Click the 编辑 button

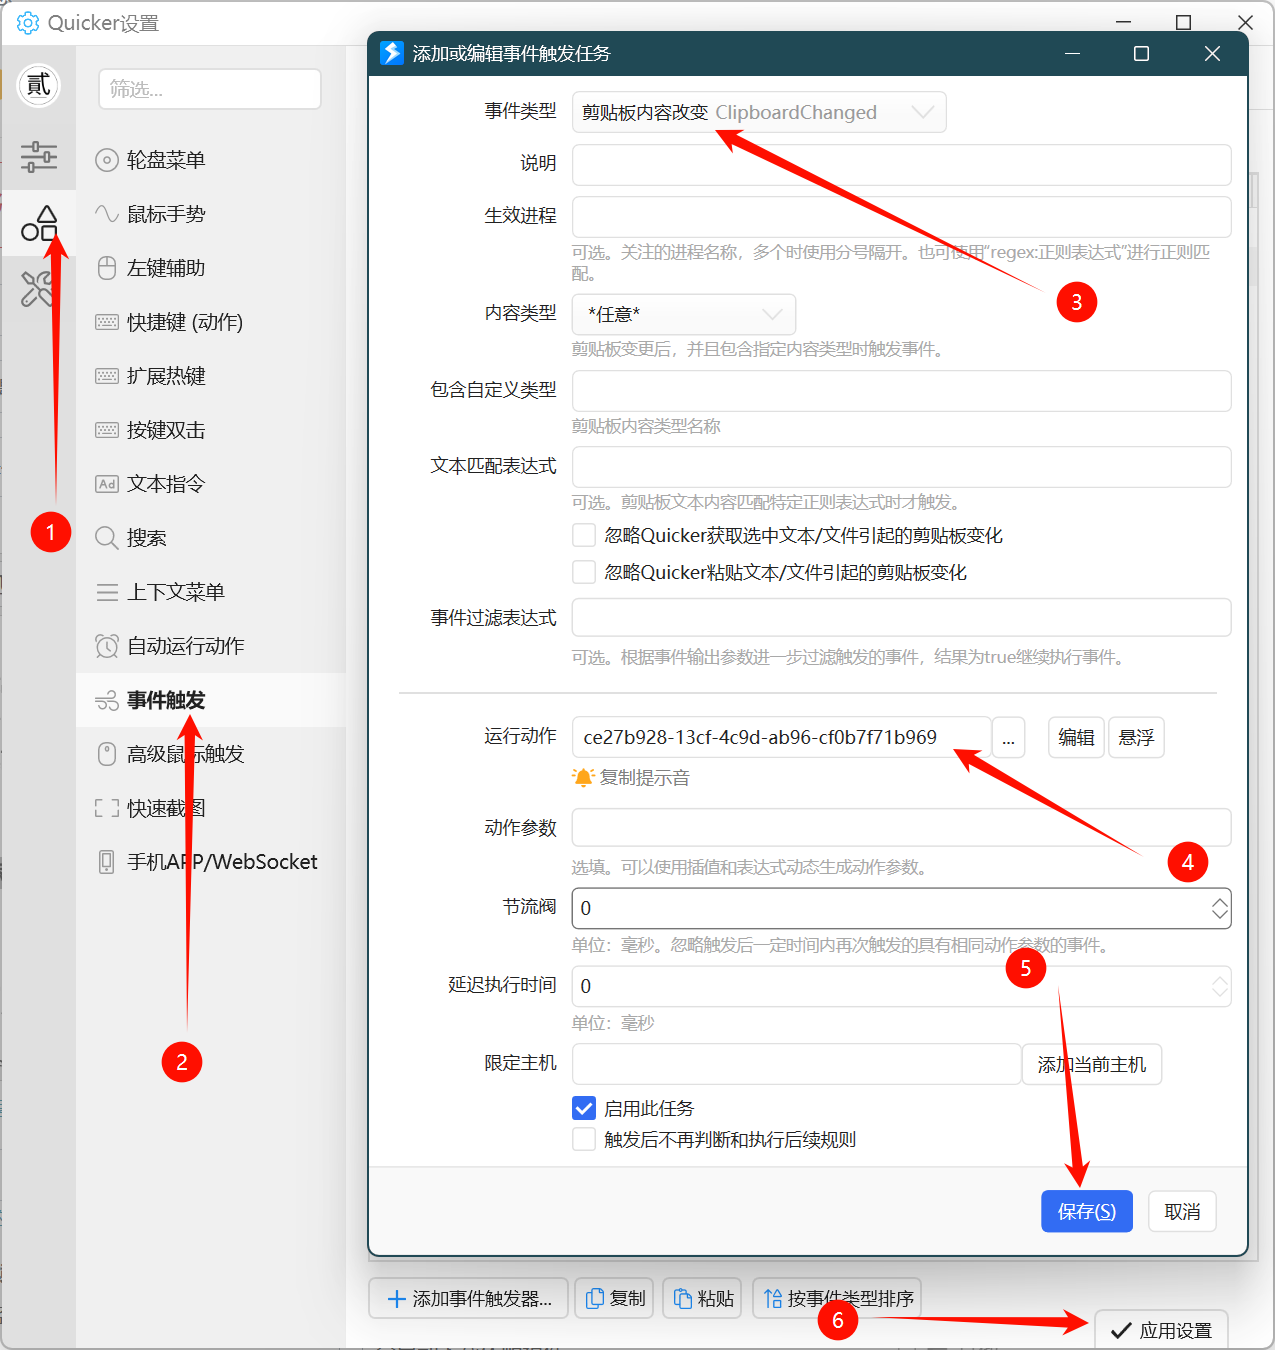point(1076,737)
